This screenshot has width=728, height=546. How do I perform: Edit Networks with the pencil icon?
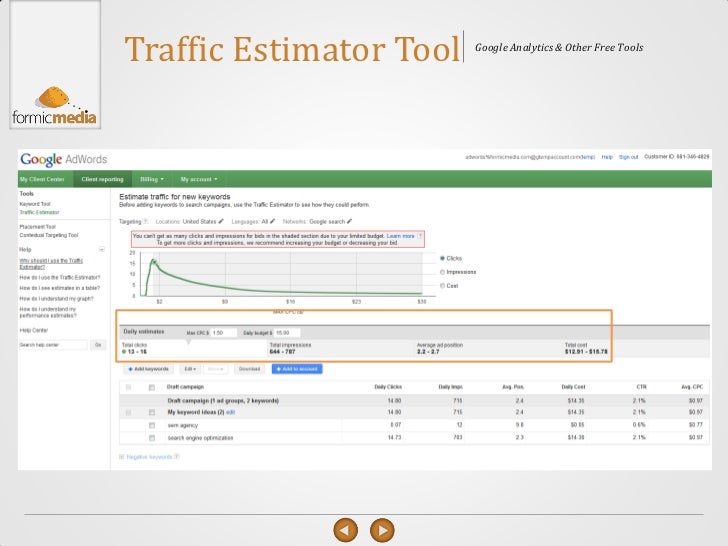[349, 221]
